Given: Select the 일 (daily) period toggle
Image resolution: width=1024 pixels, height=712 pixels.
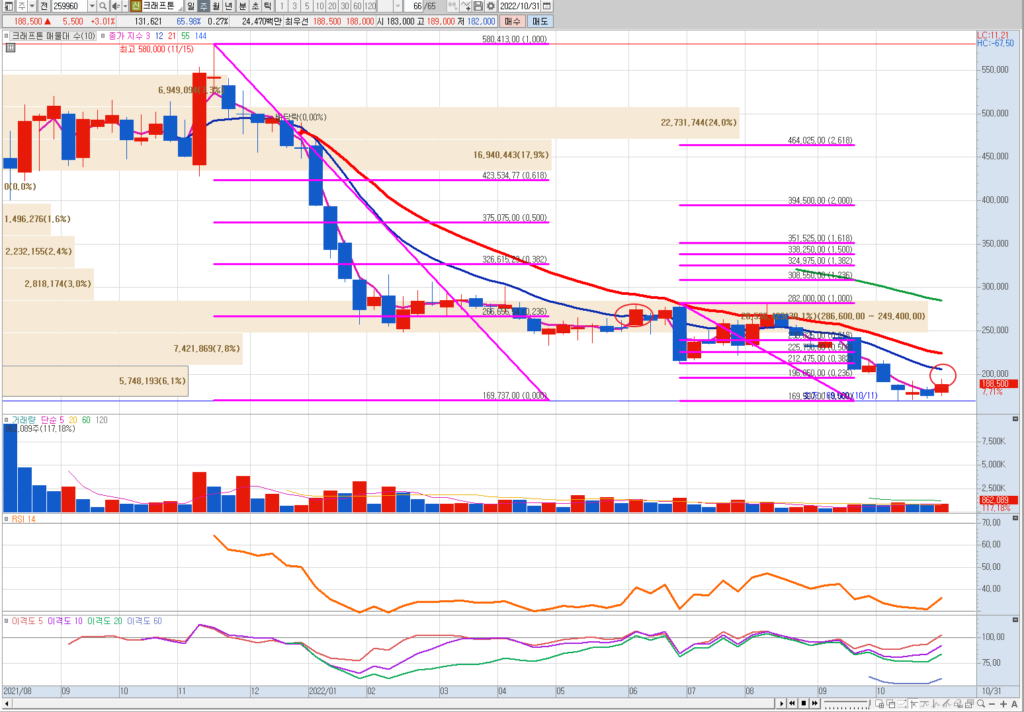Looking at the screenshot, I should [x=191, y=6].
